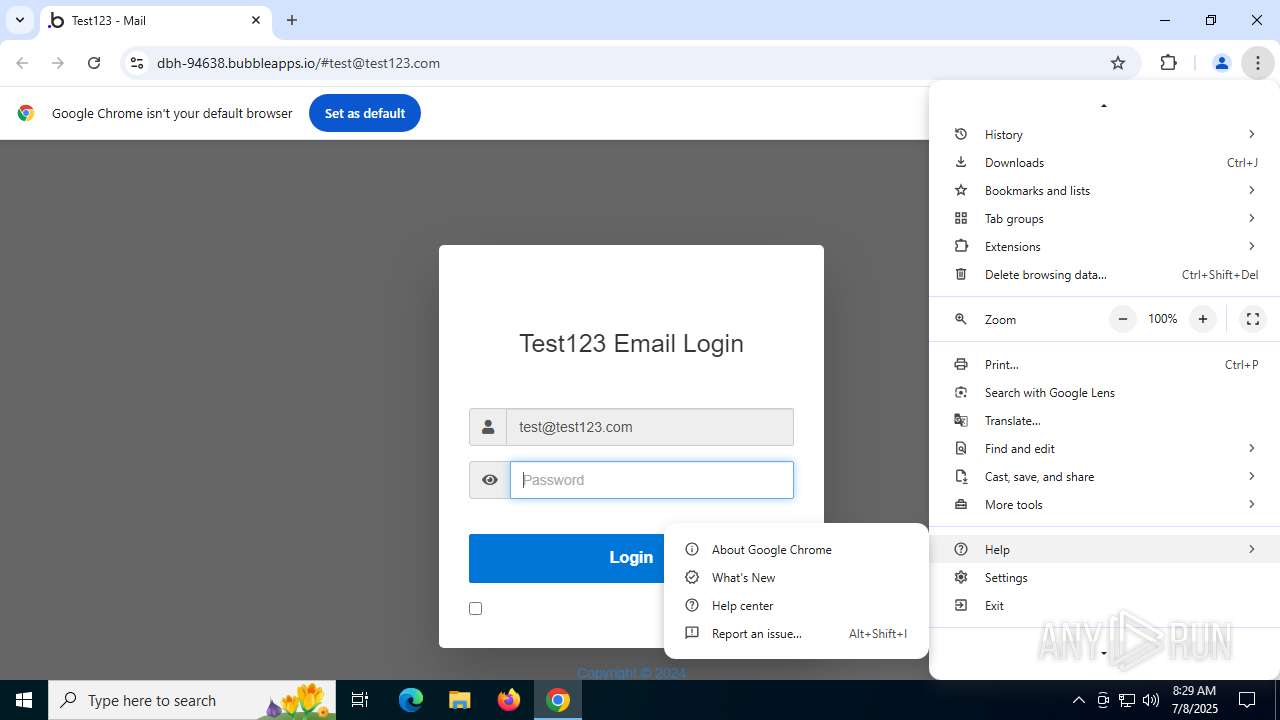Viewport: 1280px width, 720px height.
Task: Enter fullscreen mode via zoom row icon
Action: [1252, 319]
